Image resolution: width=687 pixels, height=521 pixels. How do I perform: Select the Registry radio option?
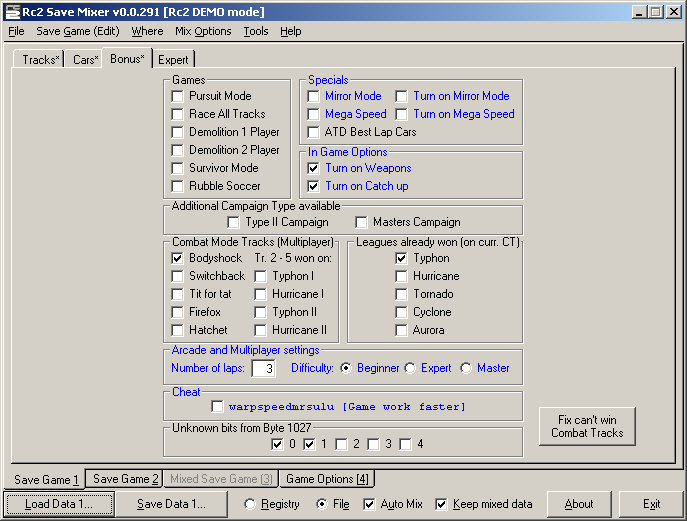(x=249, y=504)
